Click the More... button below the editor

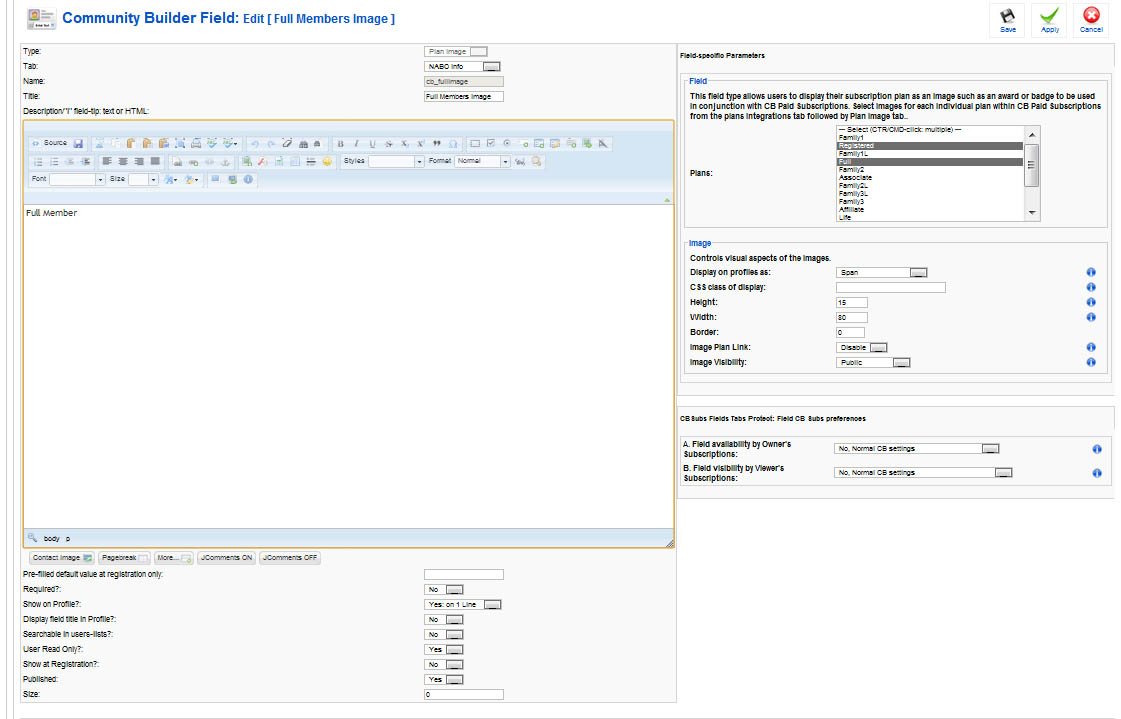pyautogui.click(x=174, y=558)
